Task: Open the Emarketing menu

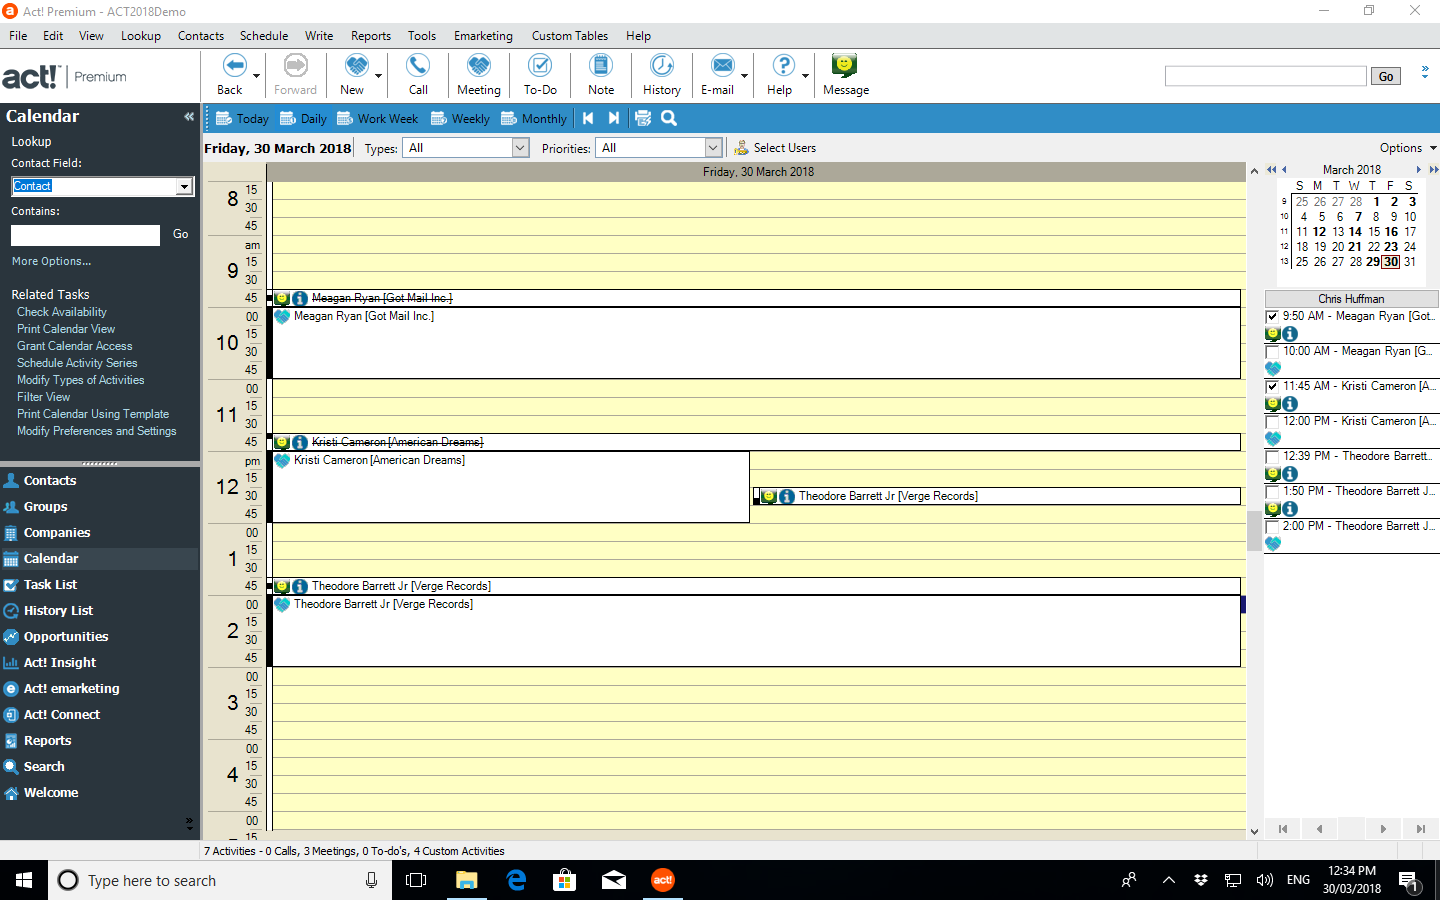Action: coord(483,36)
